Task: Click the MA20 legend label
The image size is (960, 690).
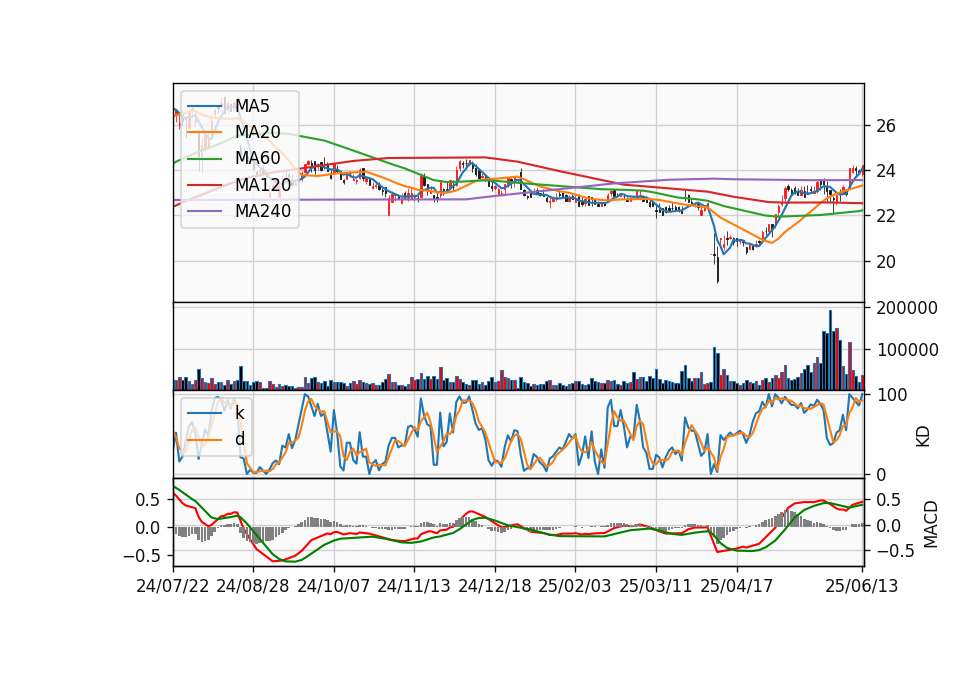Action: click(257, 132)
